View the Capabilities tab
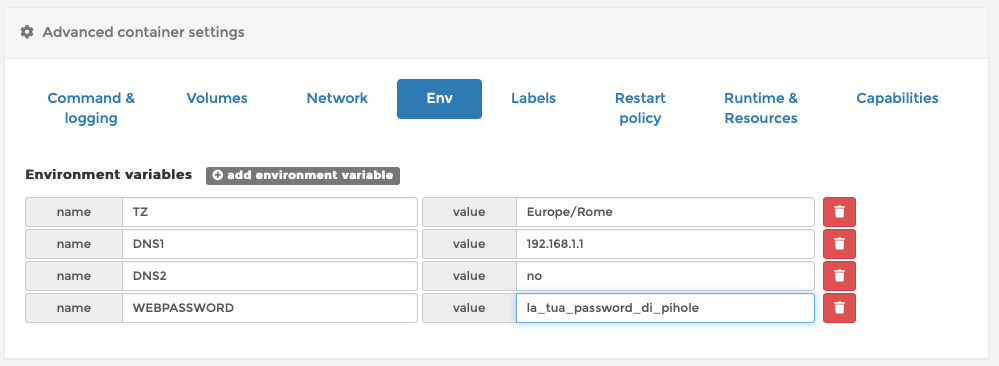This screenshot has height=366, width=999. point(897,98)
